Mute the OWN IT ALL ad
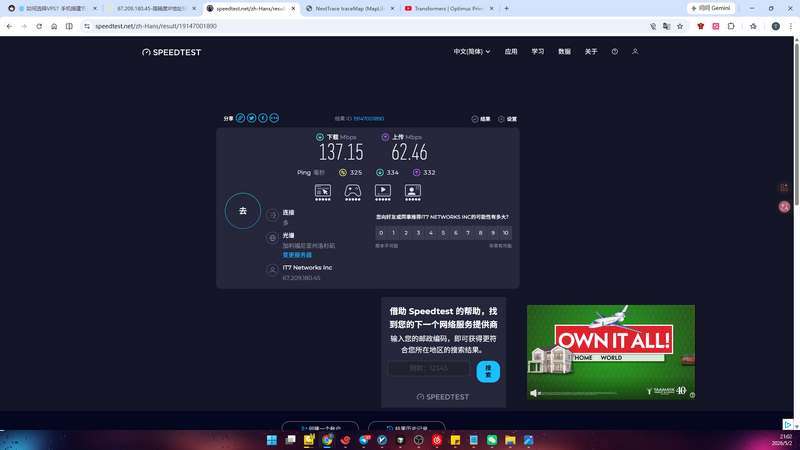The image size is (800, 450). tap(534, 393)
